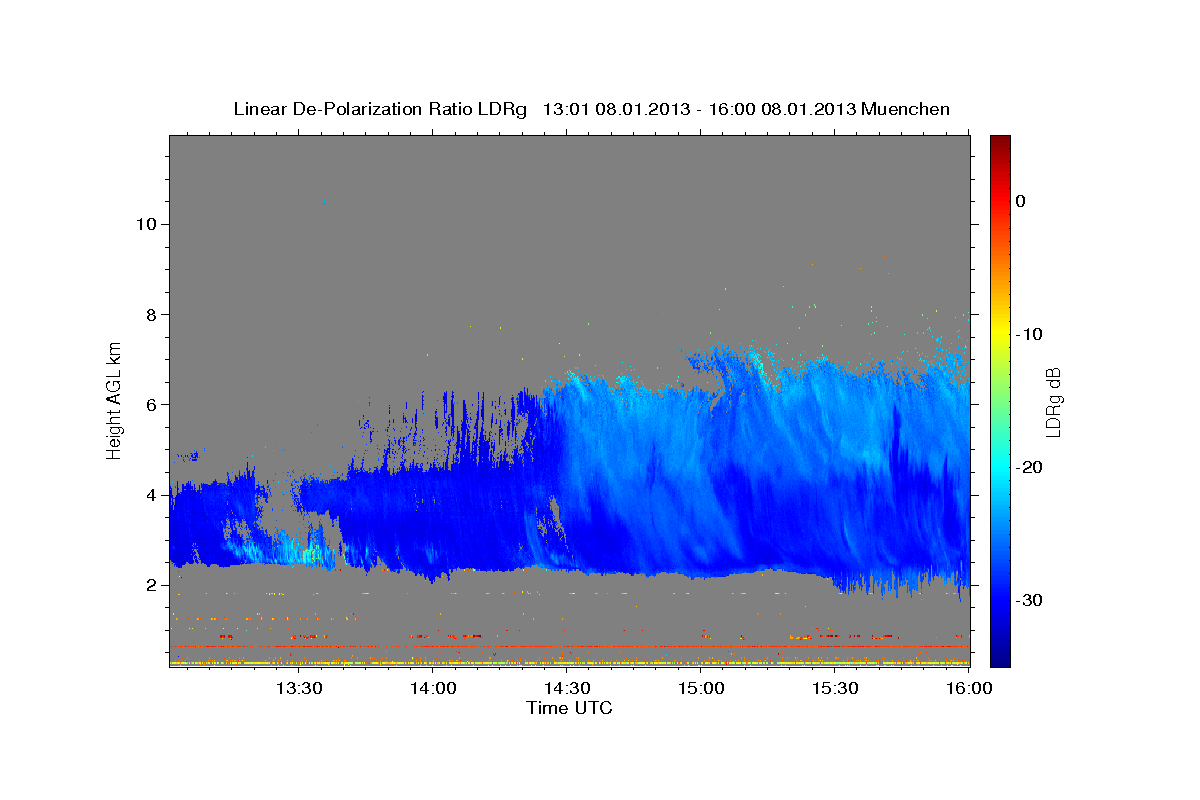Click the red horizontal clutter line near ground

point(569,647)
